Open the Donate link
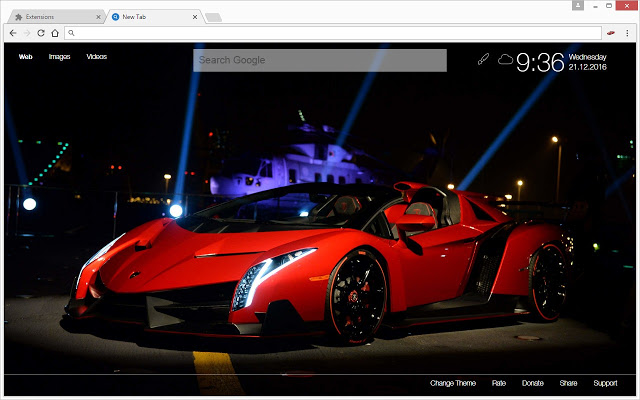Image resolution: width=640 pixels, height=400 pixels. (x=533, y=383)
